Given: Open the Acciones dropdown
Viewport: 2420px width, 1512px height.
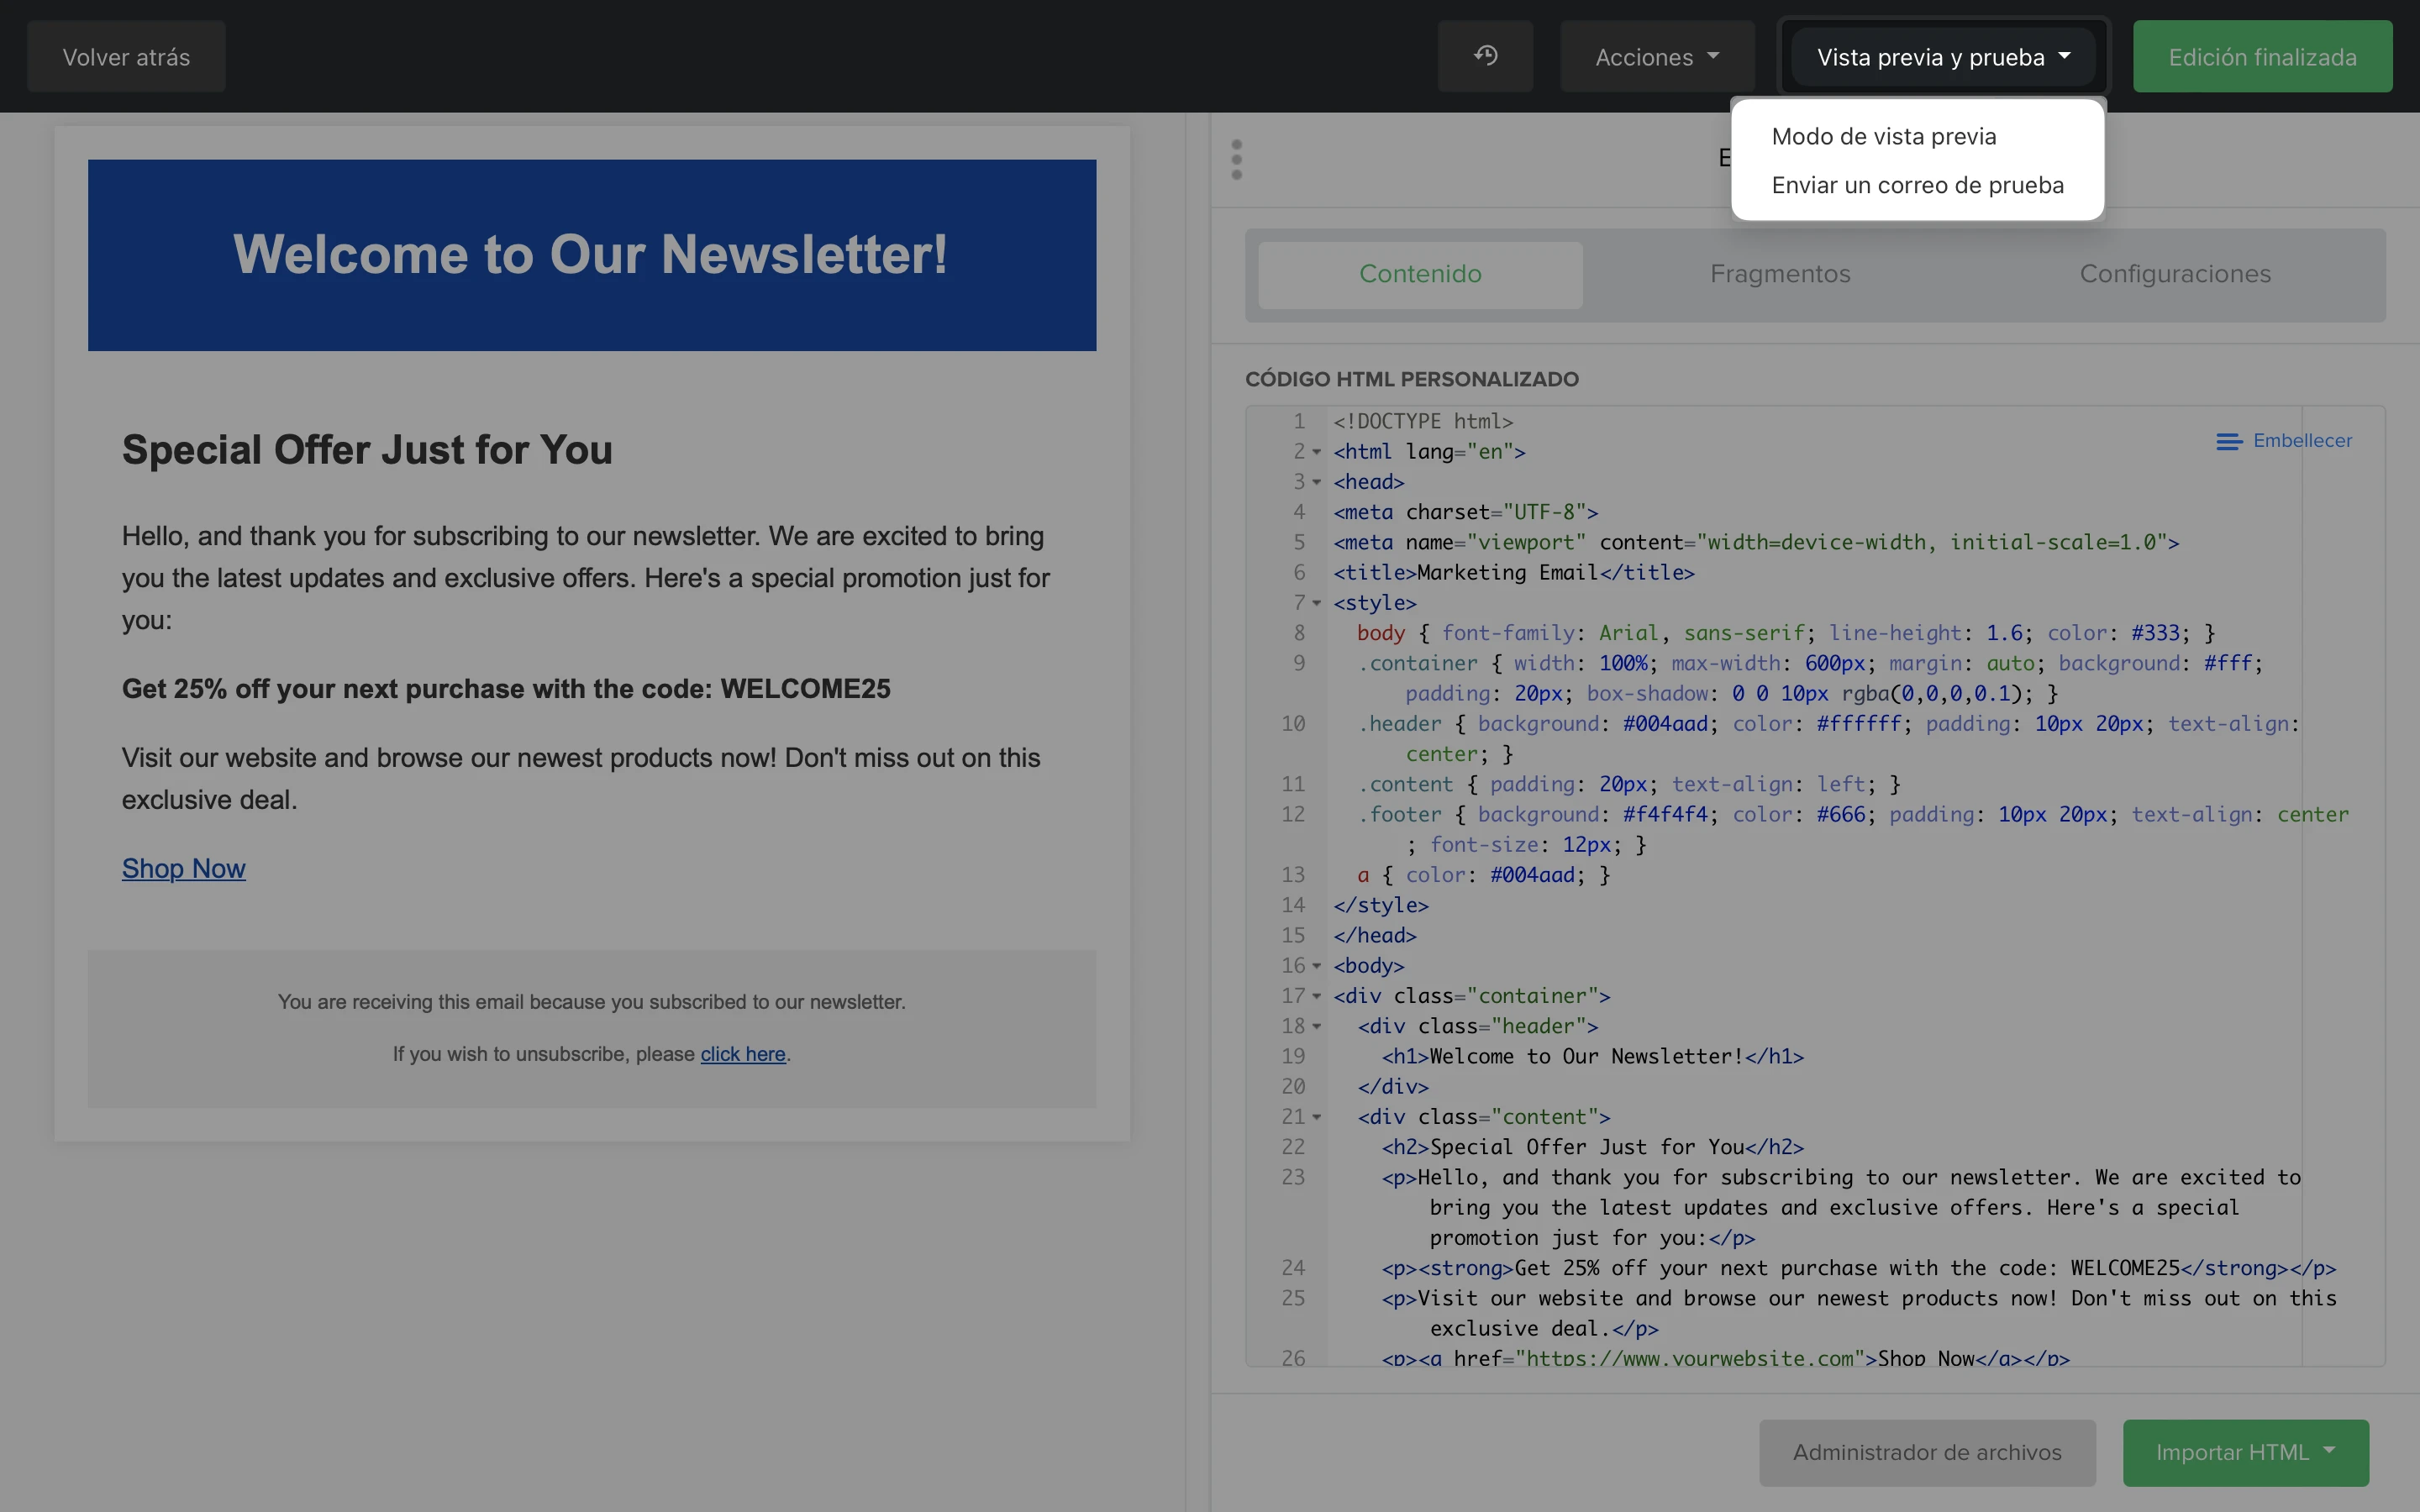Looking at the screenshot, I should [1657, 57].
